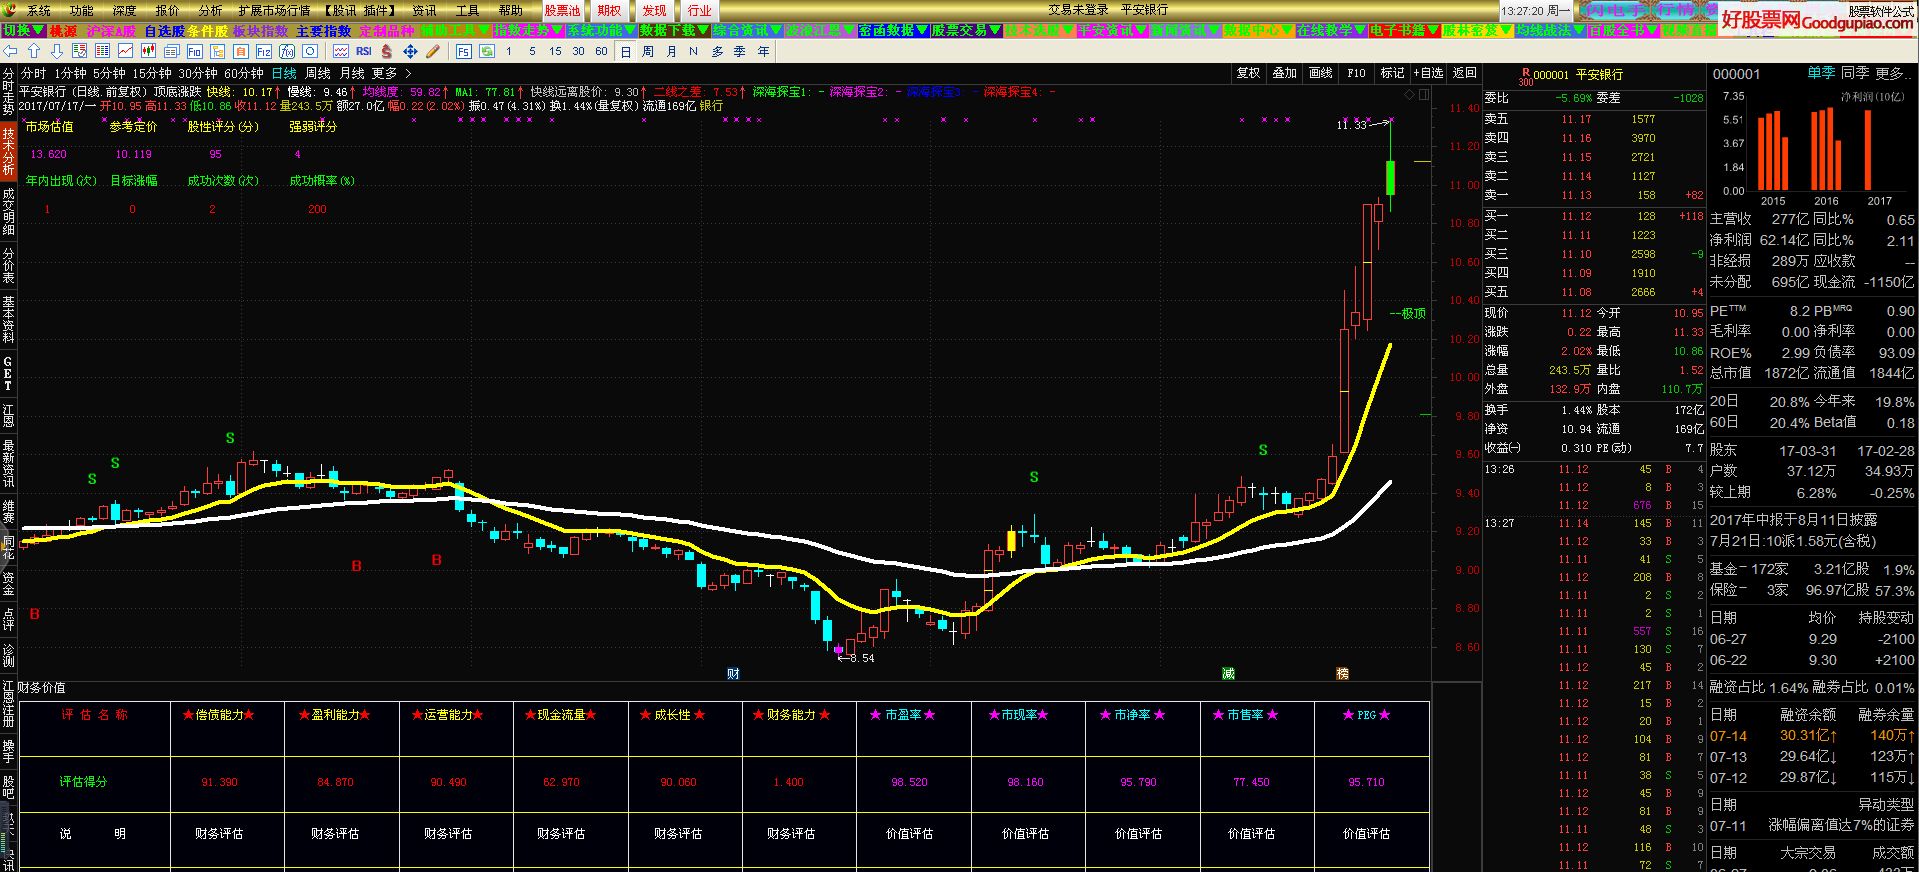This screenshot has width=1919, height=872.
Task: Expand the 密函数据 dropdown
Action: coord(894,31)
